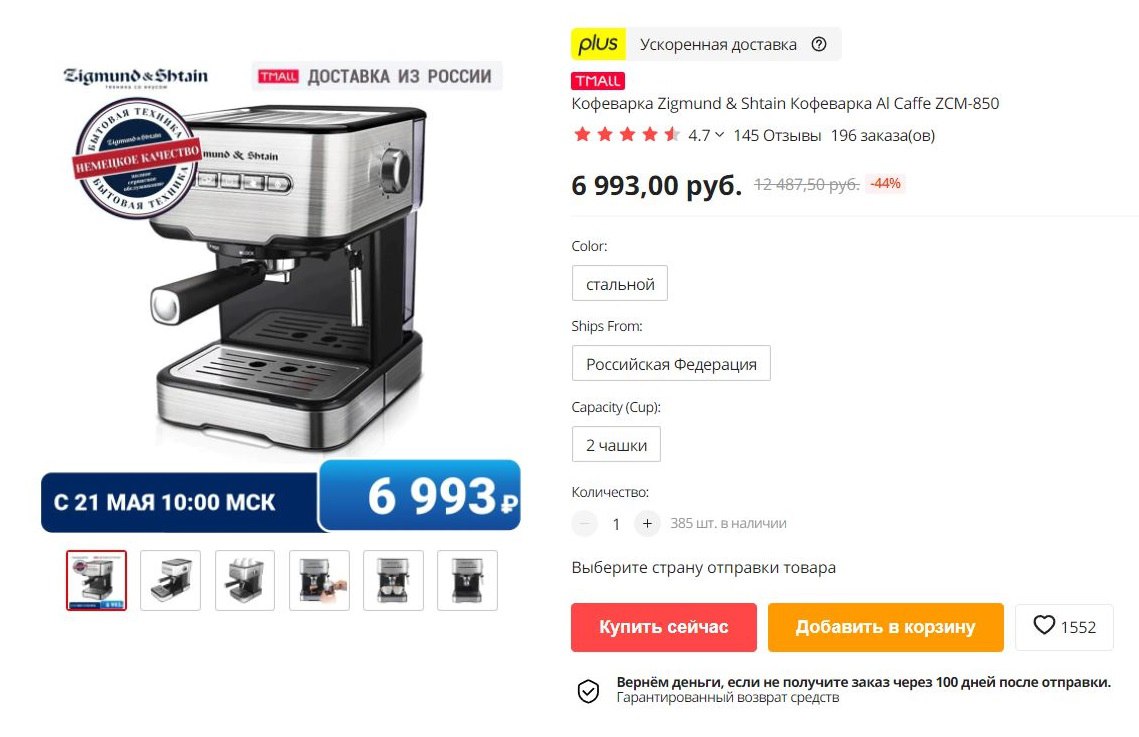The width and height of the screenshot is (1139, 737).
Task: Open the last product thumbnail image
Action: (x=468, y=580)
